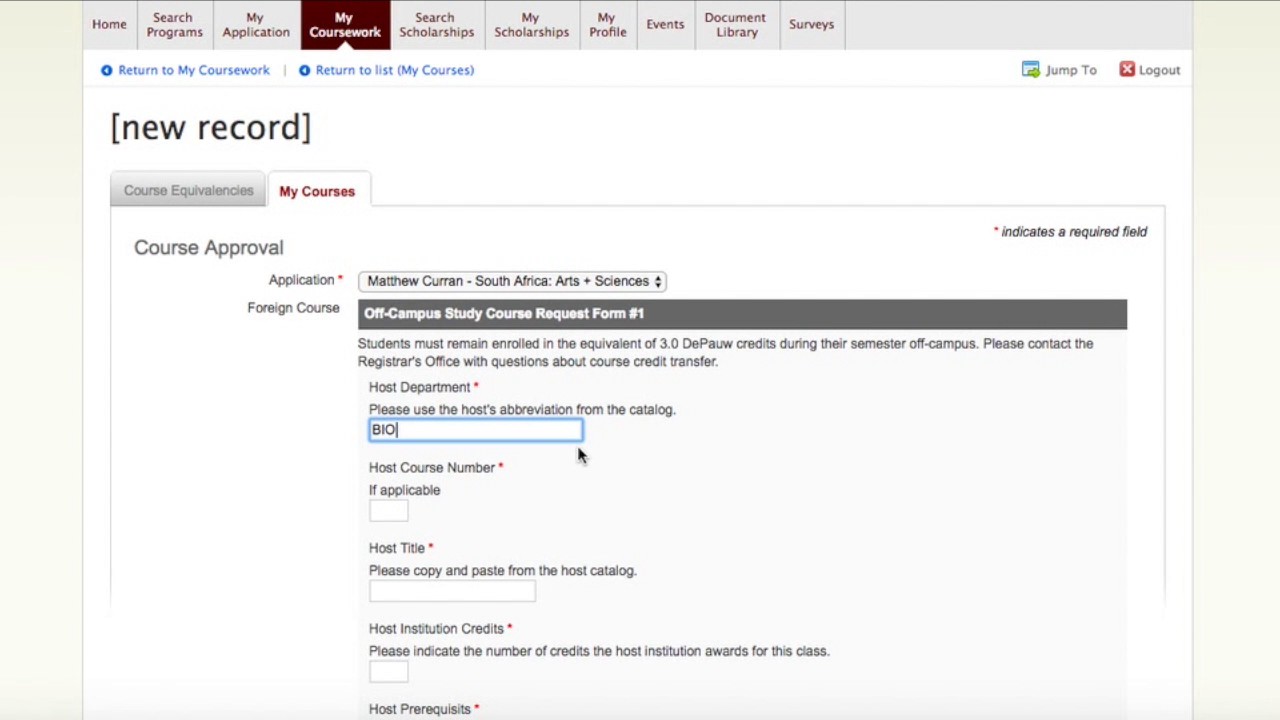Open the Events menu item
Screen dimensions: 1280x720
pos(665,24)
